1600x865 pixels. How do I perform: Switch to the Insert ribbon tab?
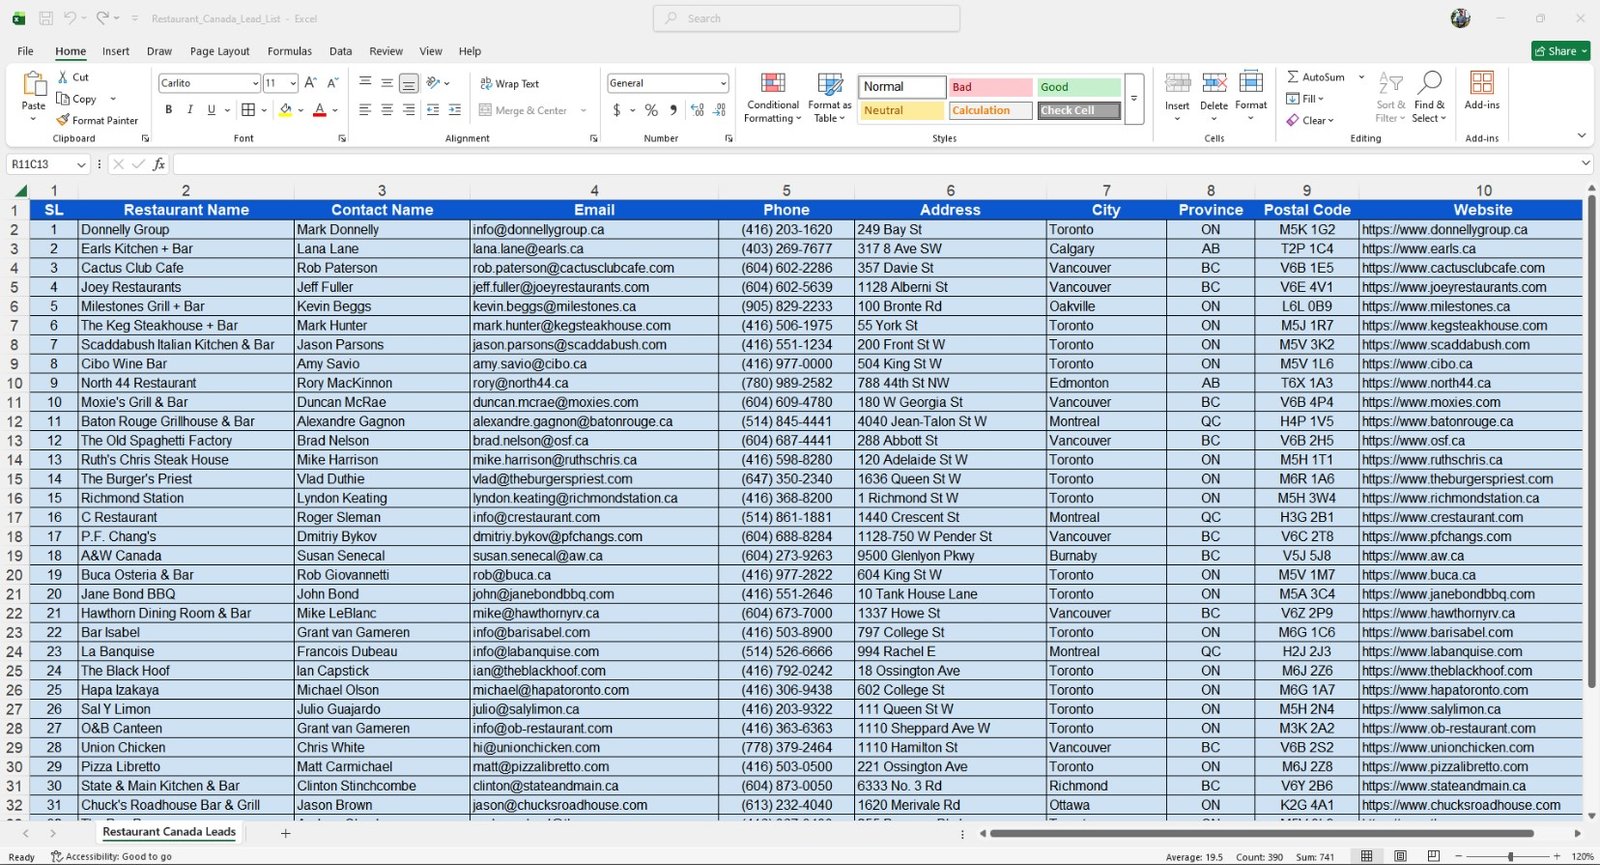(x=115, y=51)
